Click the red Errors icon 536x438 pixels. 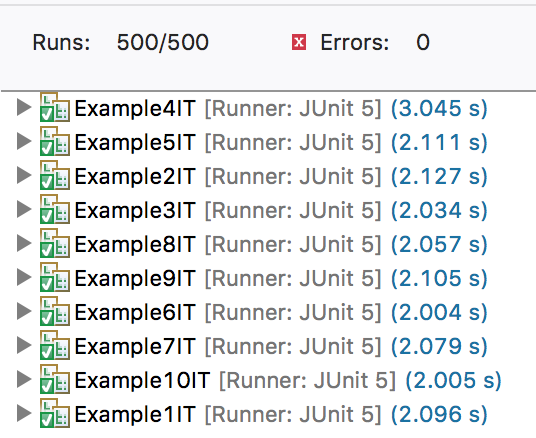(299, 42)
